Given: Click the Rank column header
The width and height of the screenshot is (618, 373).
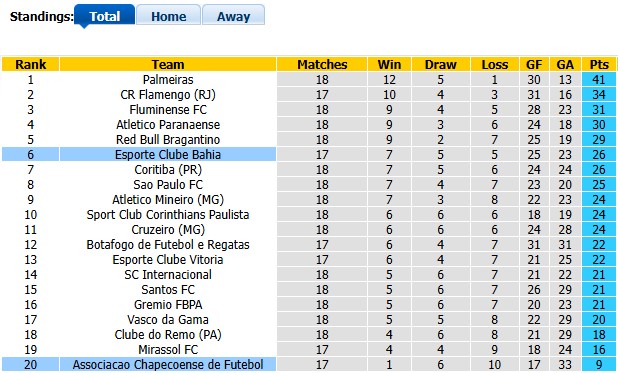Looking at the screenshot, I should coord(31,64).
